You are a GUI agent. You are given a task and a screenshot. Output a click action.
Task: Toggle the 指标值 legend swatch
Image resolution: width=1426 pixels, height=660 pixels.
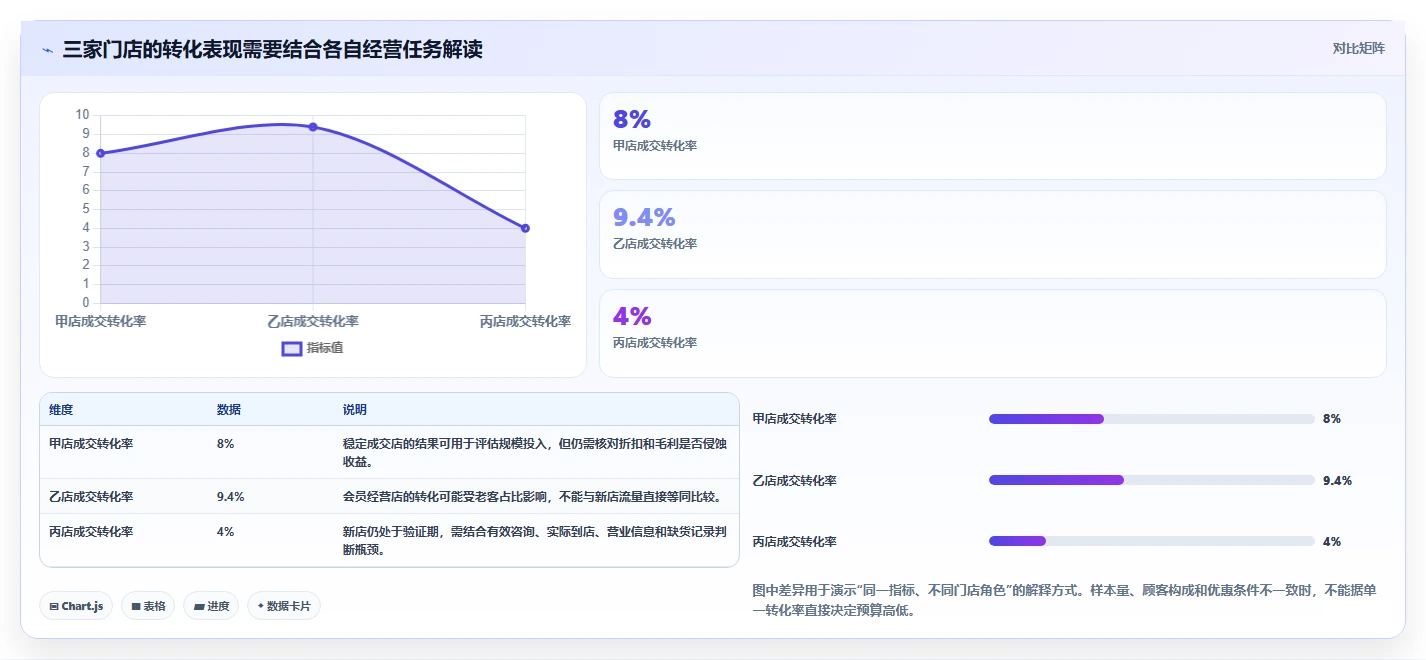292,348
